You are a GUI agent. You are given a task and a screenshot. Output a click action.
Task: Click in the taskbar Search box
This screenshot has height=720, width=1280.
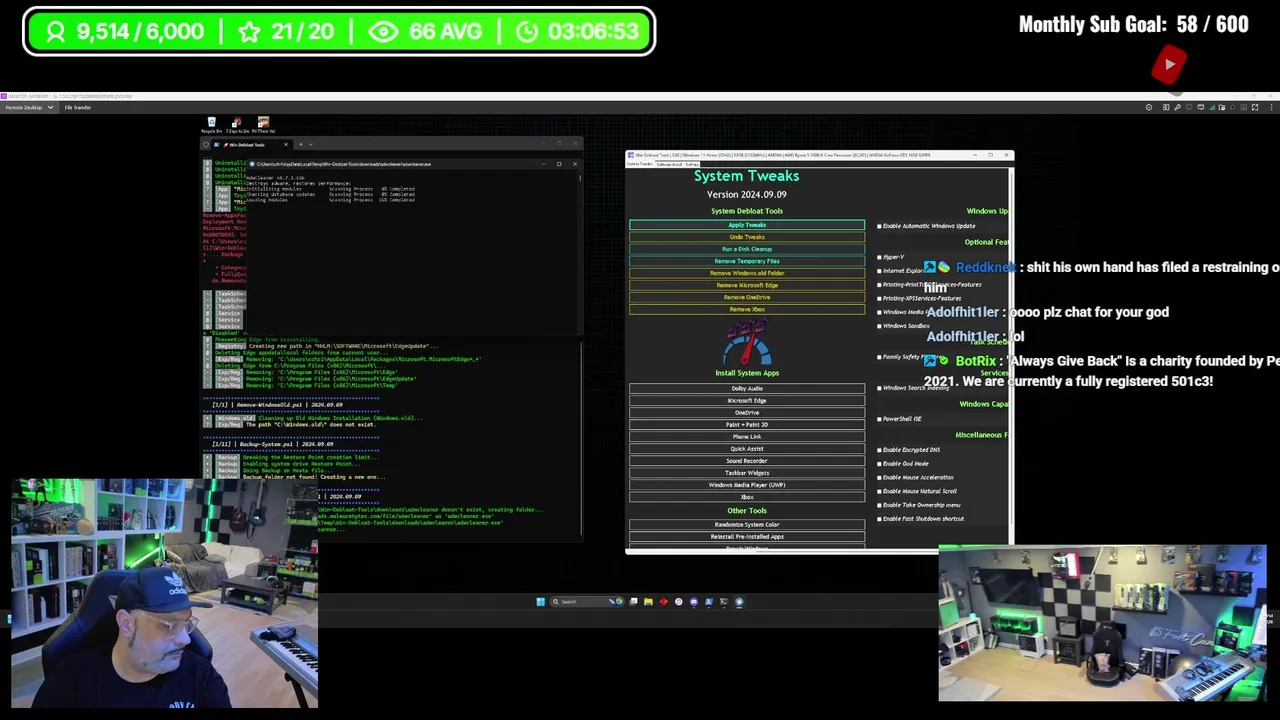[586, 602]
